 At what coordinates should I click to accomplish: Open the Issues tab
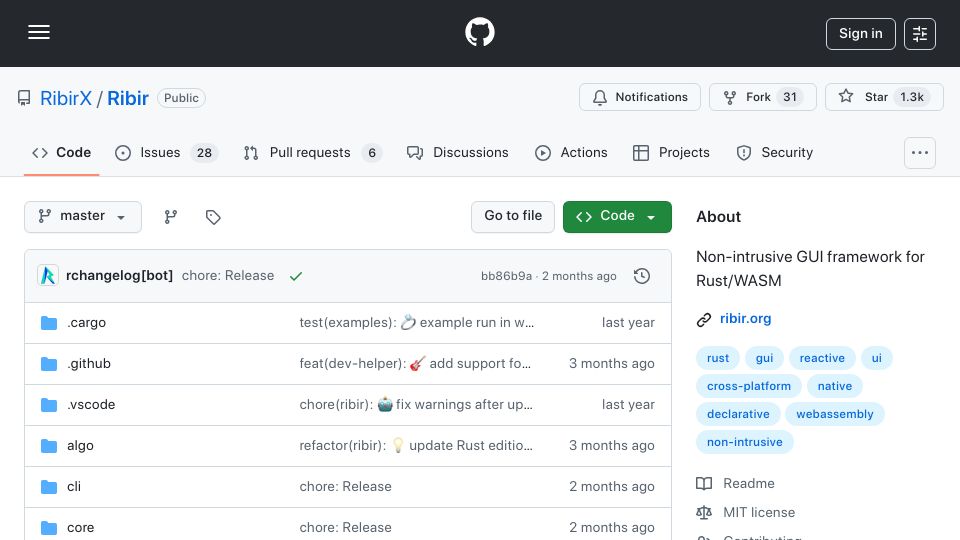(x=166, y=152)
